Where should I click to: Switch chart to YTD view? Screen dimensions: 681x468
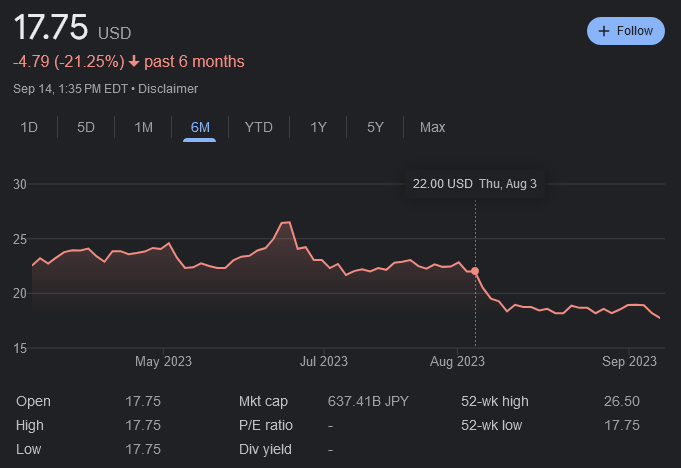point(258,127)
